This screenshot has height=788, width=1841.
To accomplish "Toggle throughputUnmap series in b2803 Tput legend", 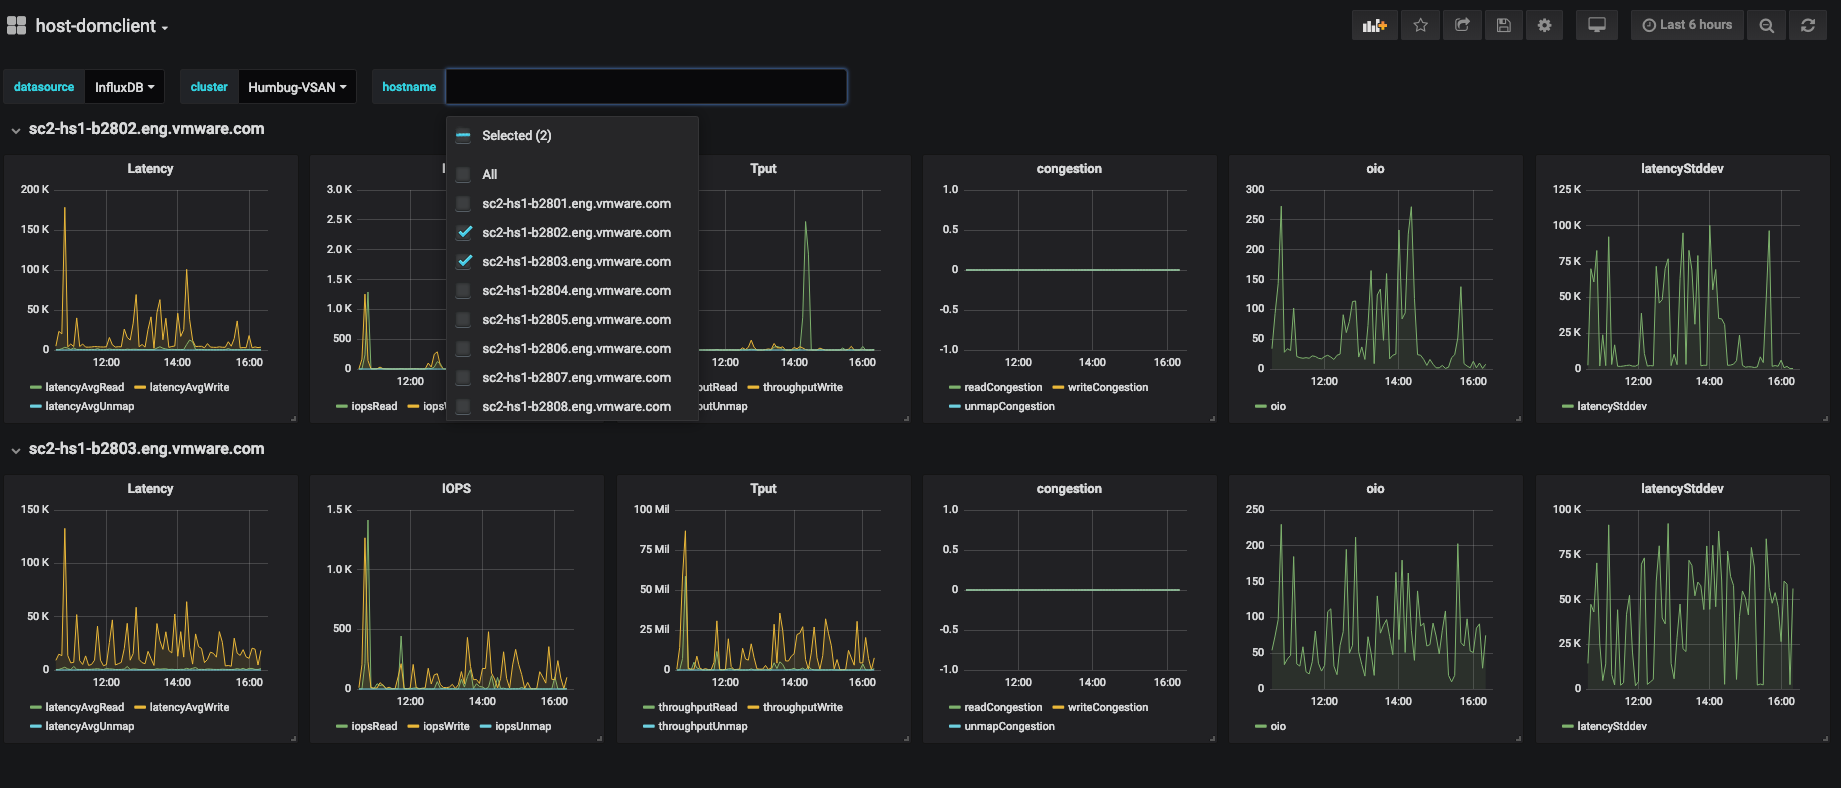I will 703,727.
